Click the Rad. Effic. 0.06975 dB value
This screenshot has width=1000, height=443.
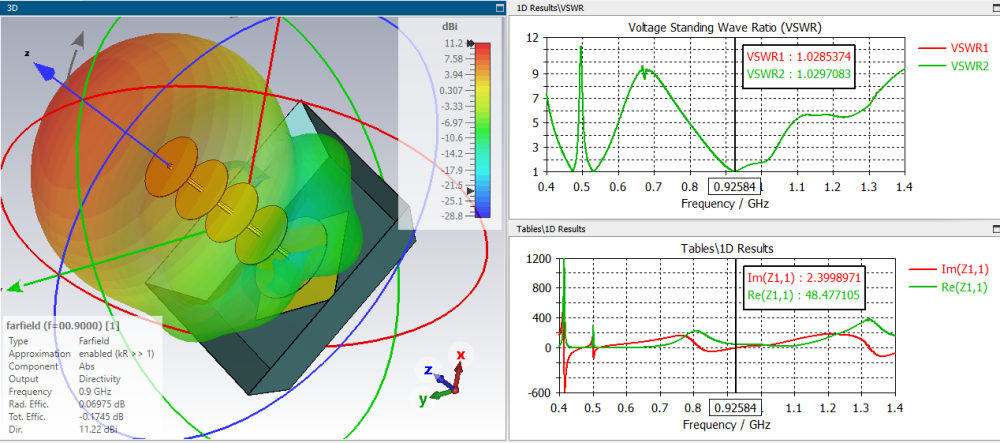(102, 404)
